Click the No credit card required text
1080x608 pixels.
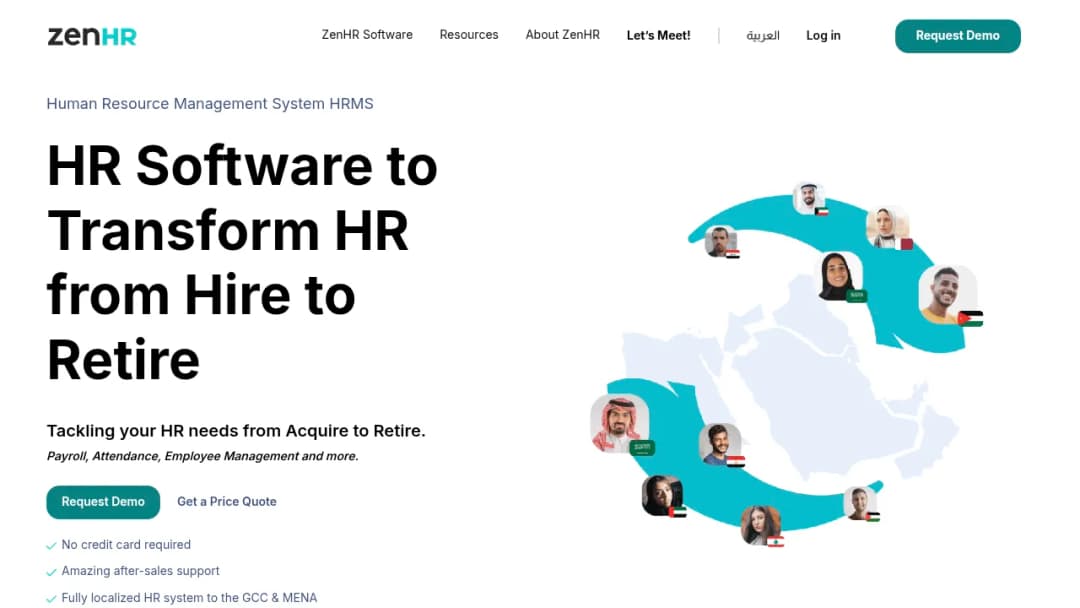(126, 545)
